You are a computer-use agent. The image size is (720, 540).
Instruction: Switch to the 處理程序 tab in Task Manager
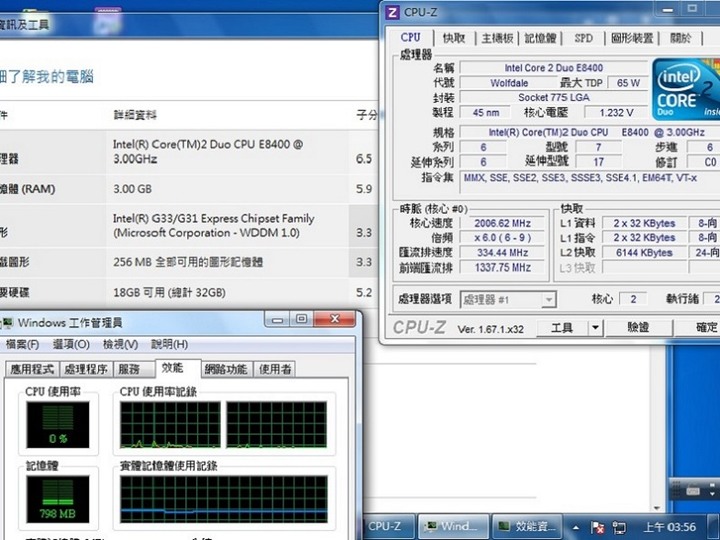coord(86,369)
